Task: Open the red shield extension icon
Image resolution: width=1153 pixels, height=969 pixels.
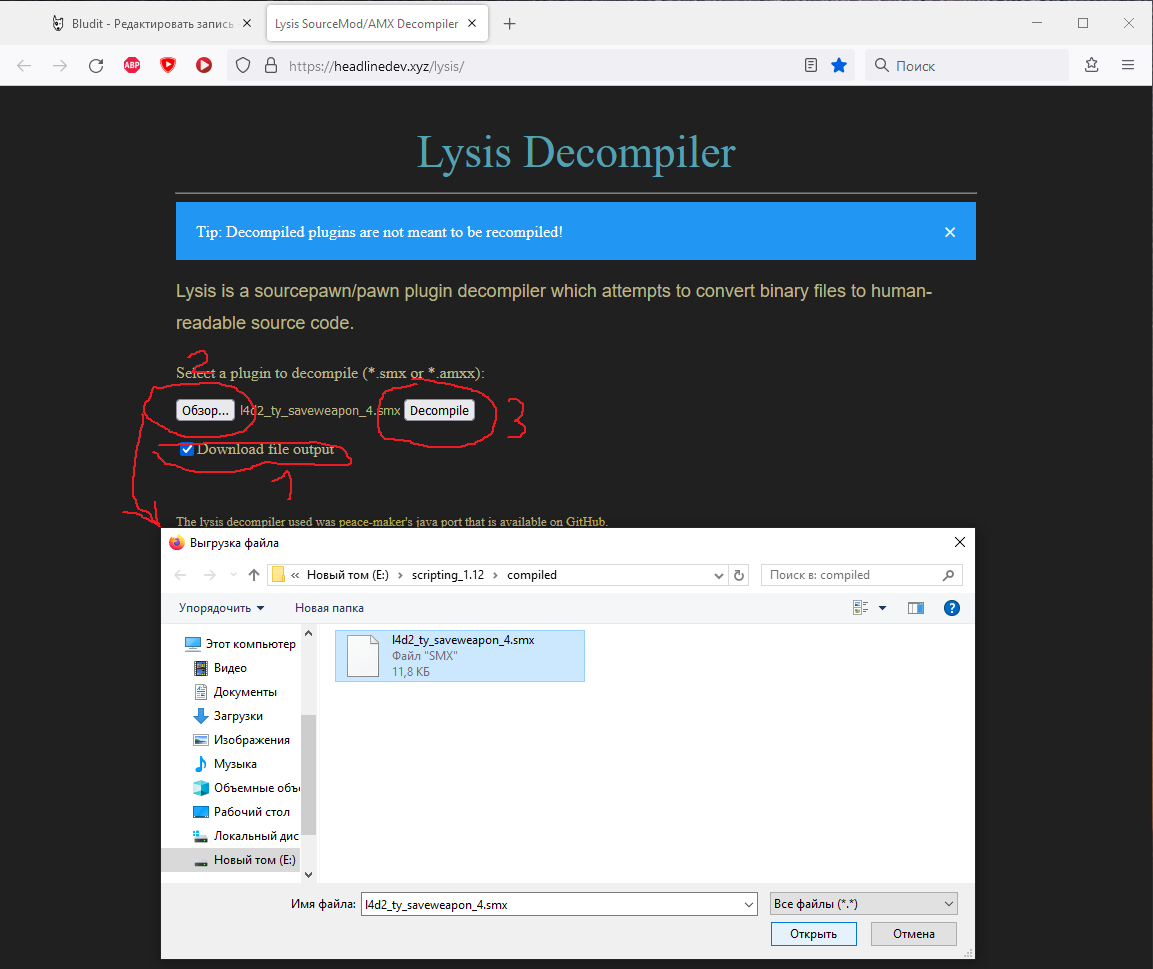Action: (168, 65)
